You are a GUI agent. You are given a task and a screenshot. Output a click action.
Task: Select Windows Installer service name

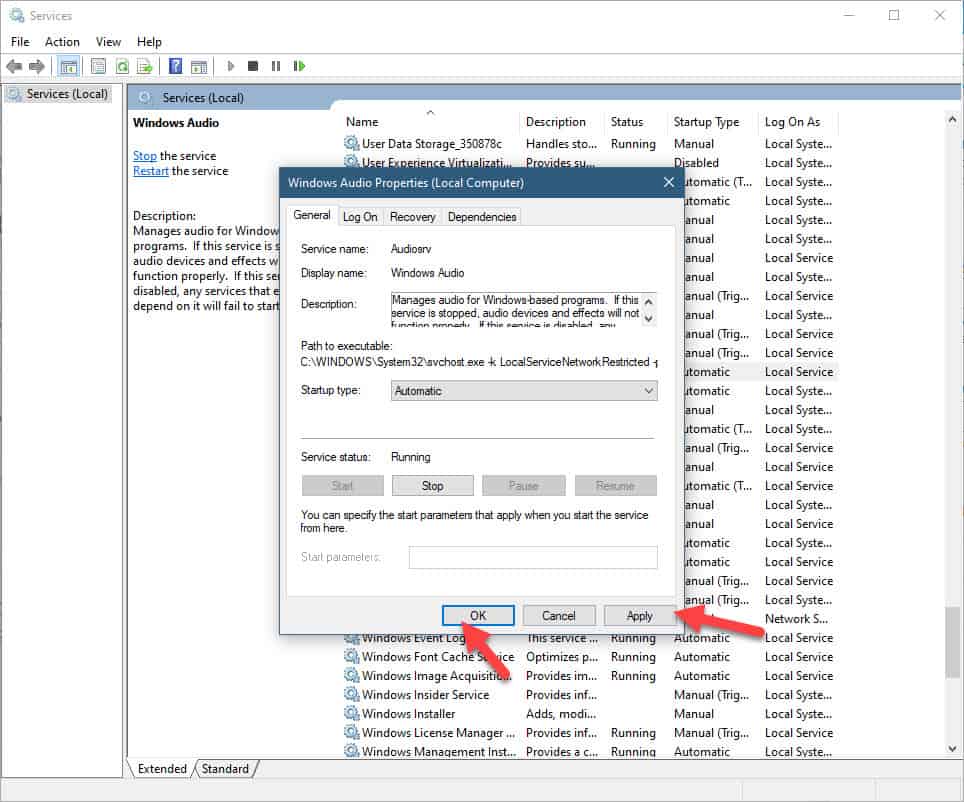click(408, 713)
